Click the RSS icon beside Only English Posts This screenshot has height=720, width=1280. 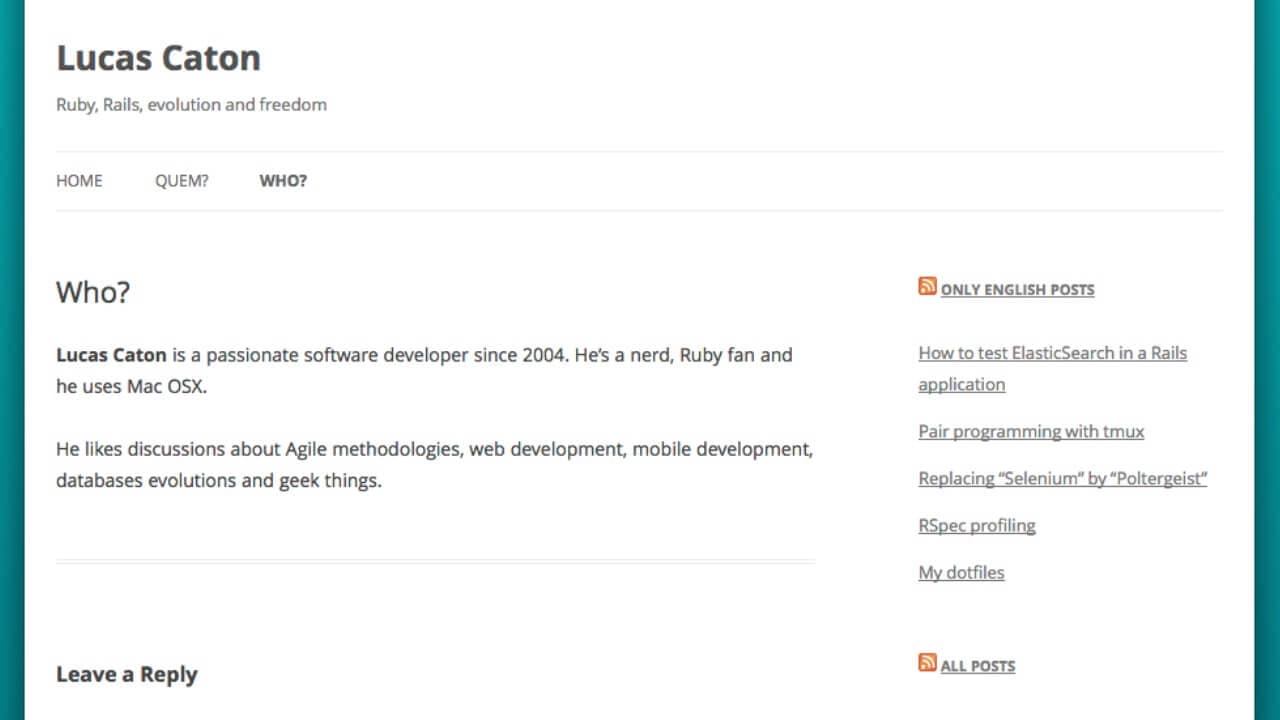point(927,287)
